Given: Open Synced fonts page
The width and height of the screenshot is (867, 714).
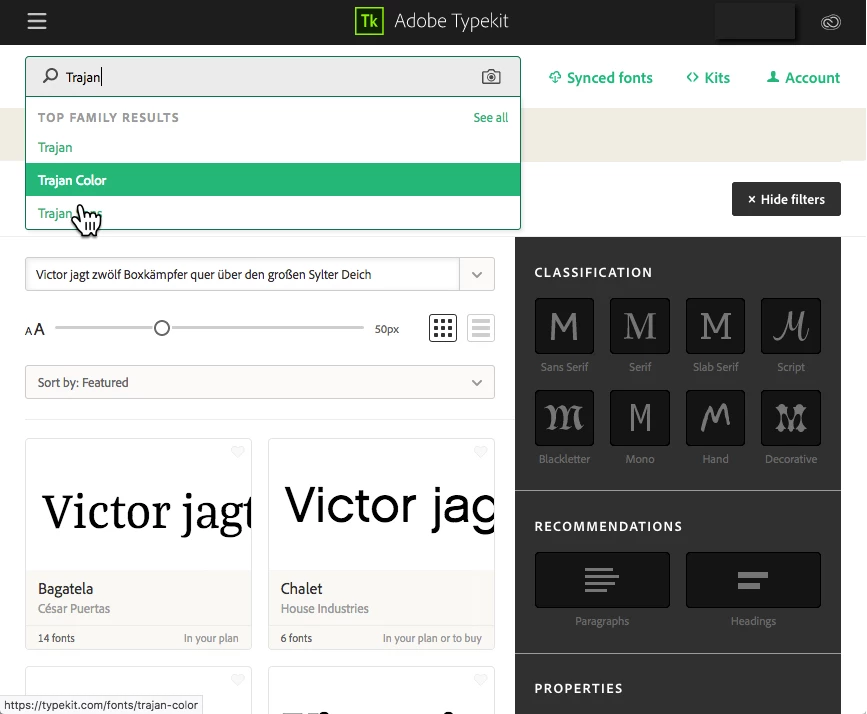Looking at the screenshot, I should (600, 77).
